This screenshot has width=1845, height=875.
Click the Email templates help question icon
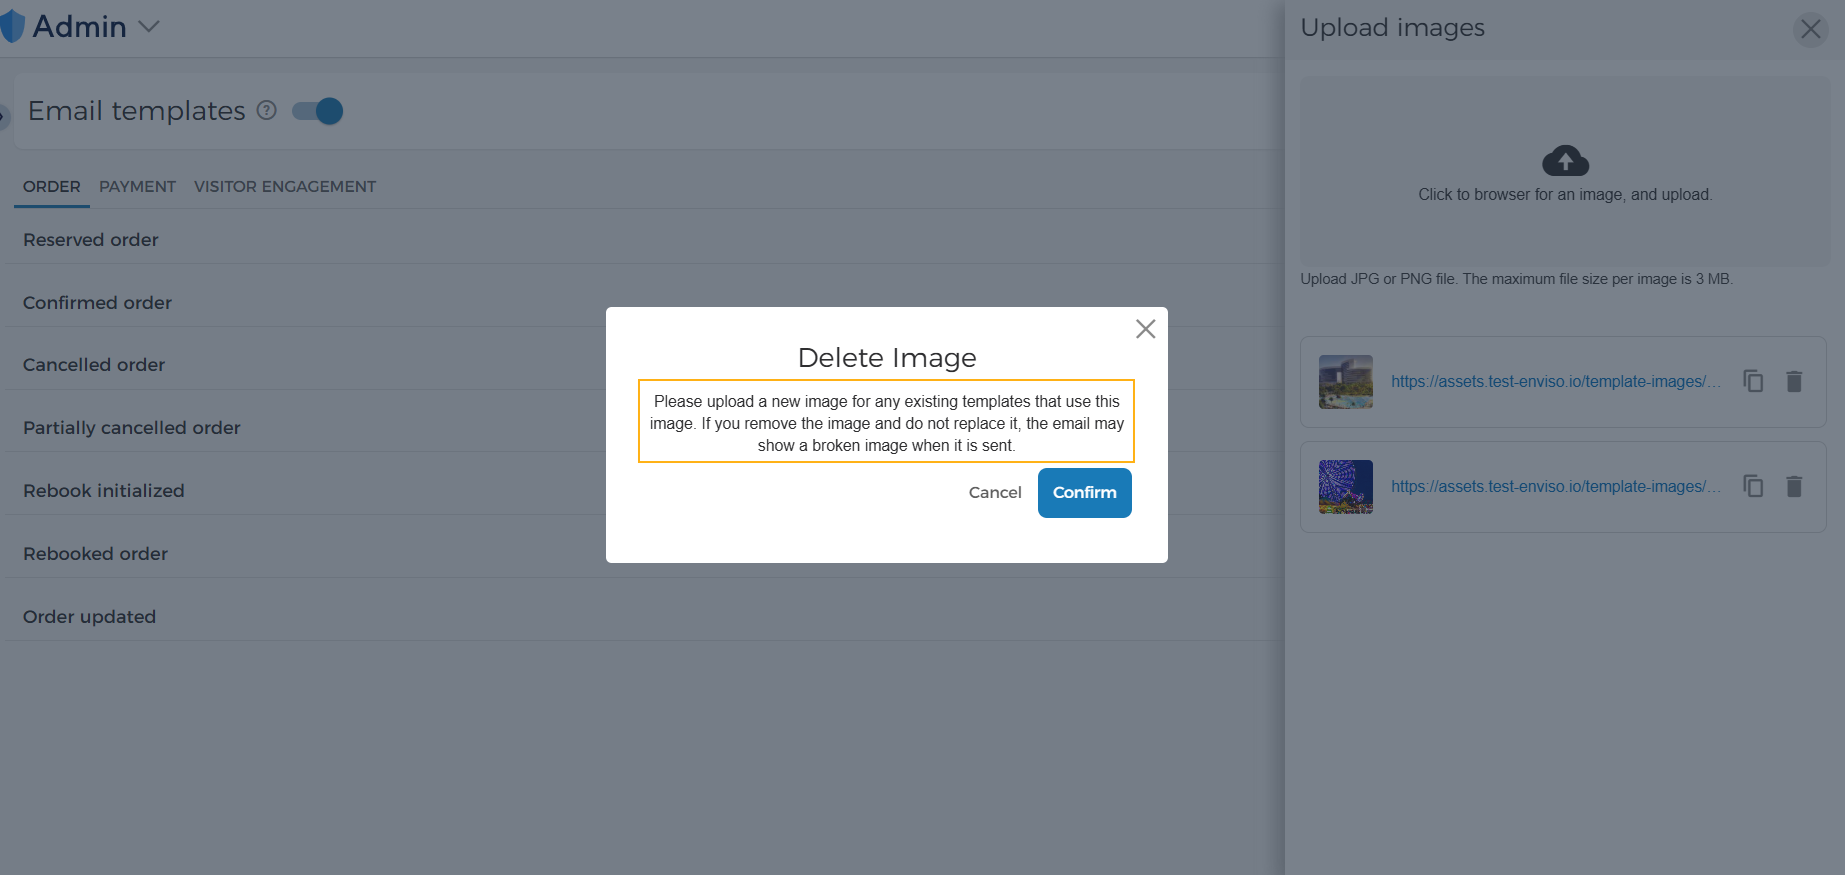[x=266, y=110]
